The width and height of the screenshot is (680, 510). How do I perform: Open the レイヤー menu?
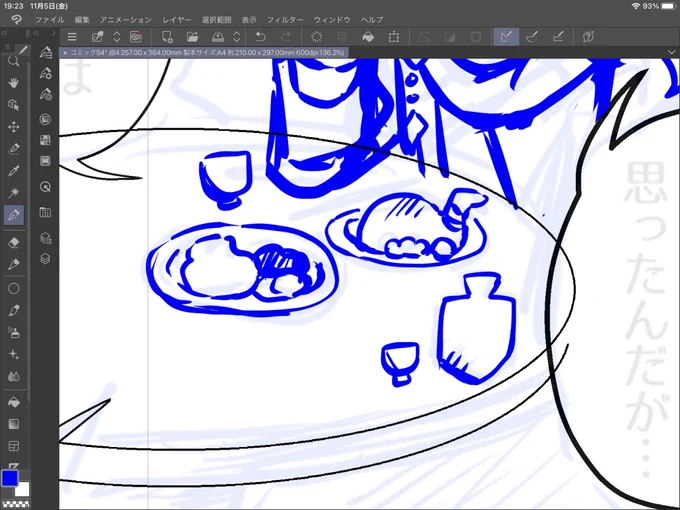[177, 20]
